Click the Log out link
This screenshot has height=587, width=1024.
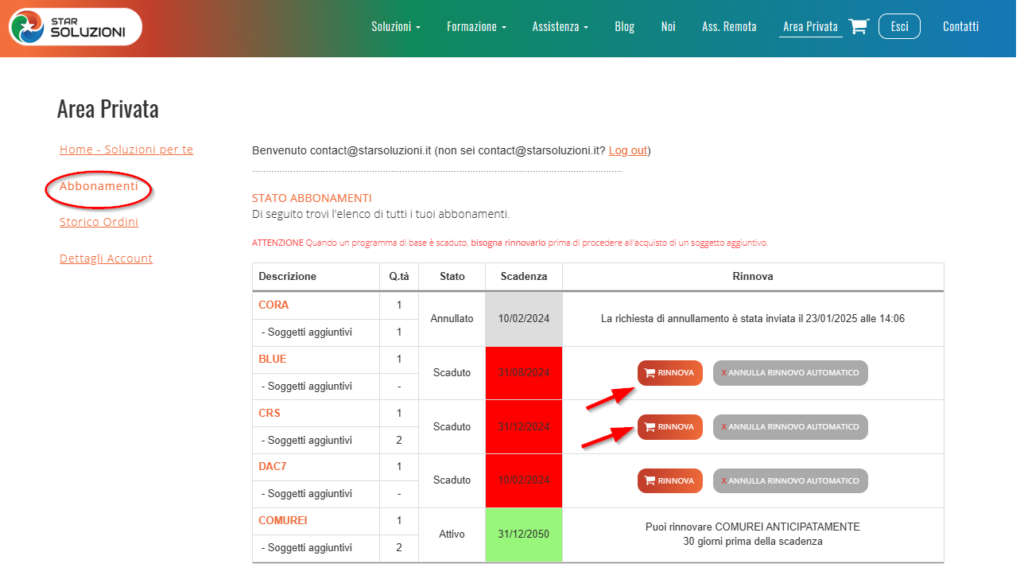pos(628,151)
